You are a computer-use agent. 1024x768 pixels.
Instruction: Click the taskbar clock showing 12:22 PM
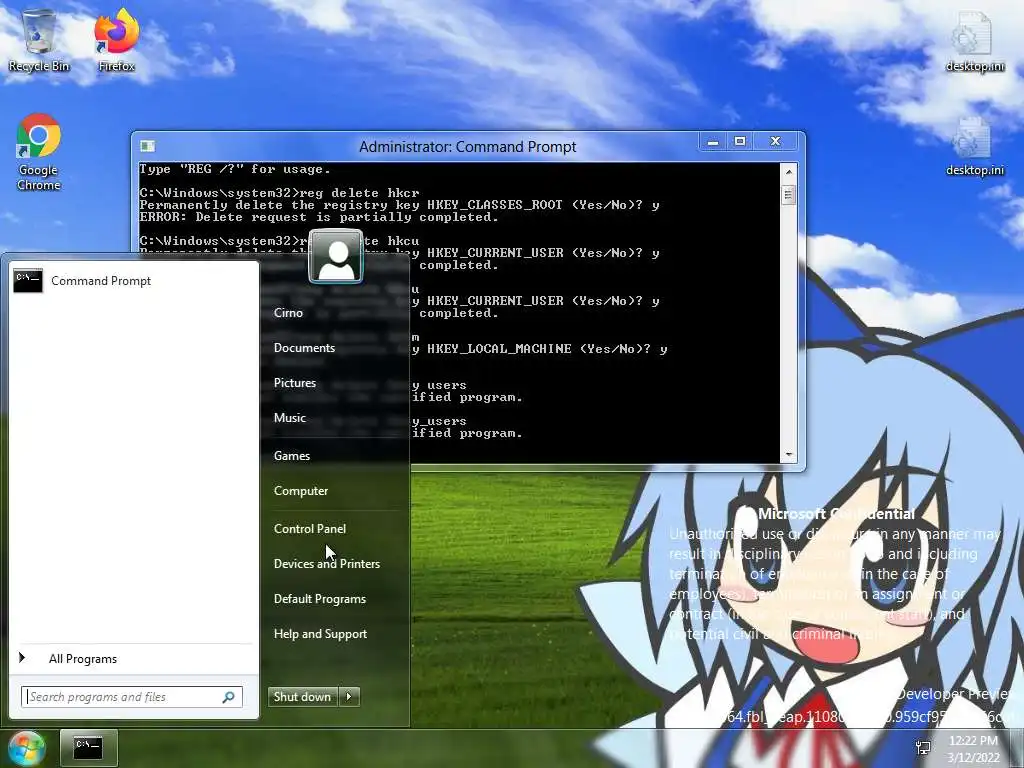point(973,748)
